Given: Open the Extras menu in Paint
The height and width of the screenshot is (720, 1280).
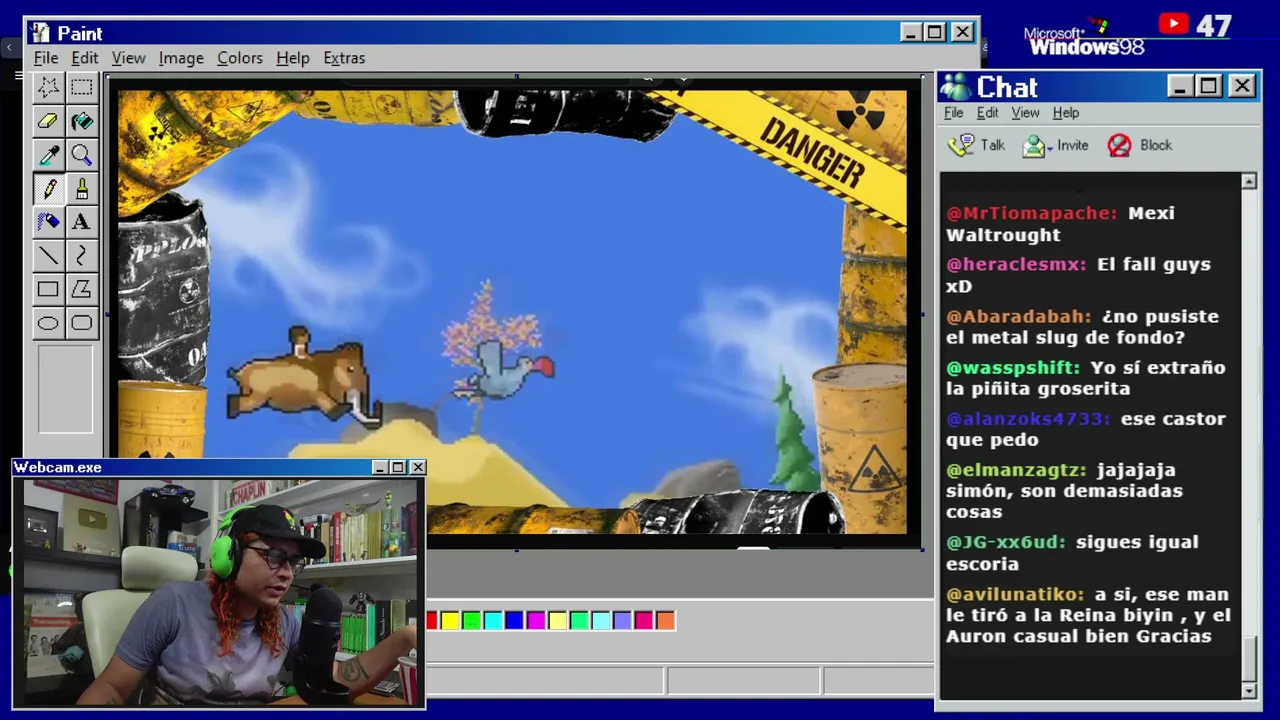Looking at the screenshot, I should pyautogui.click(x=344, y=58).
